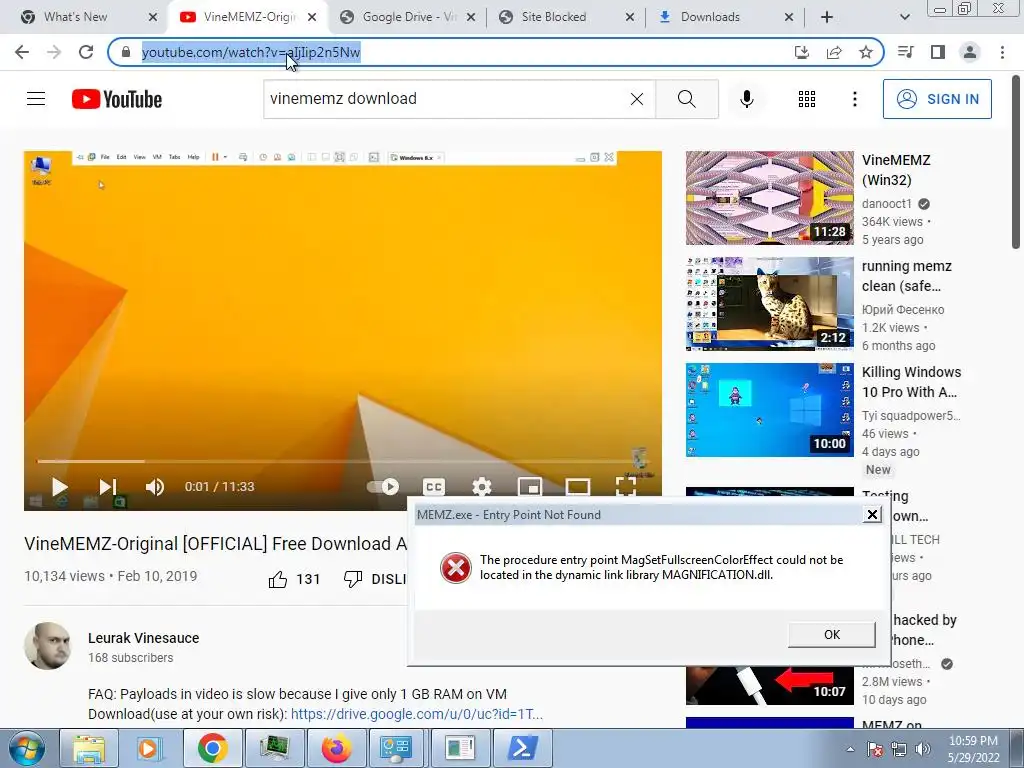Open PowerShell from taskbar
The image size is (1024, 768).
[x=522, y=748]
